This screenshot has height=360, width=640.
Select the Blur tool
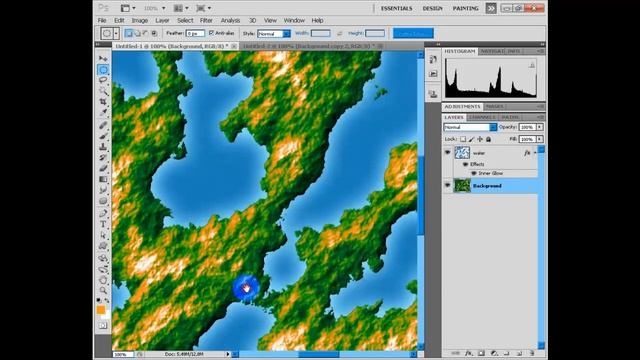tap(103, 190)
